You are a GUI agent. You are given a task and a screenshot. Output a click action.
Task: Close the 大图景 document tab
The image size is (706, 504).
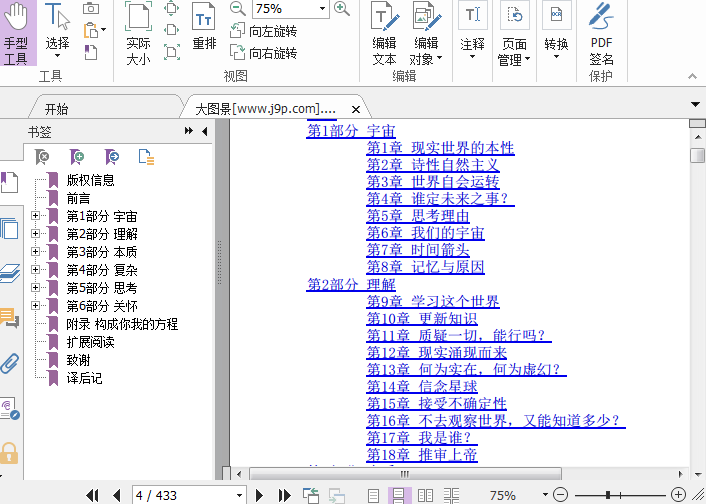pos(356,109)
